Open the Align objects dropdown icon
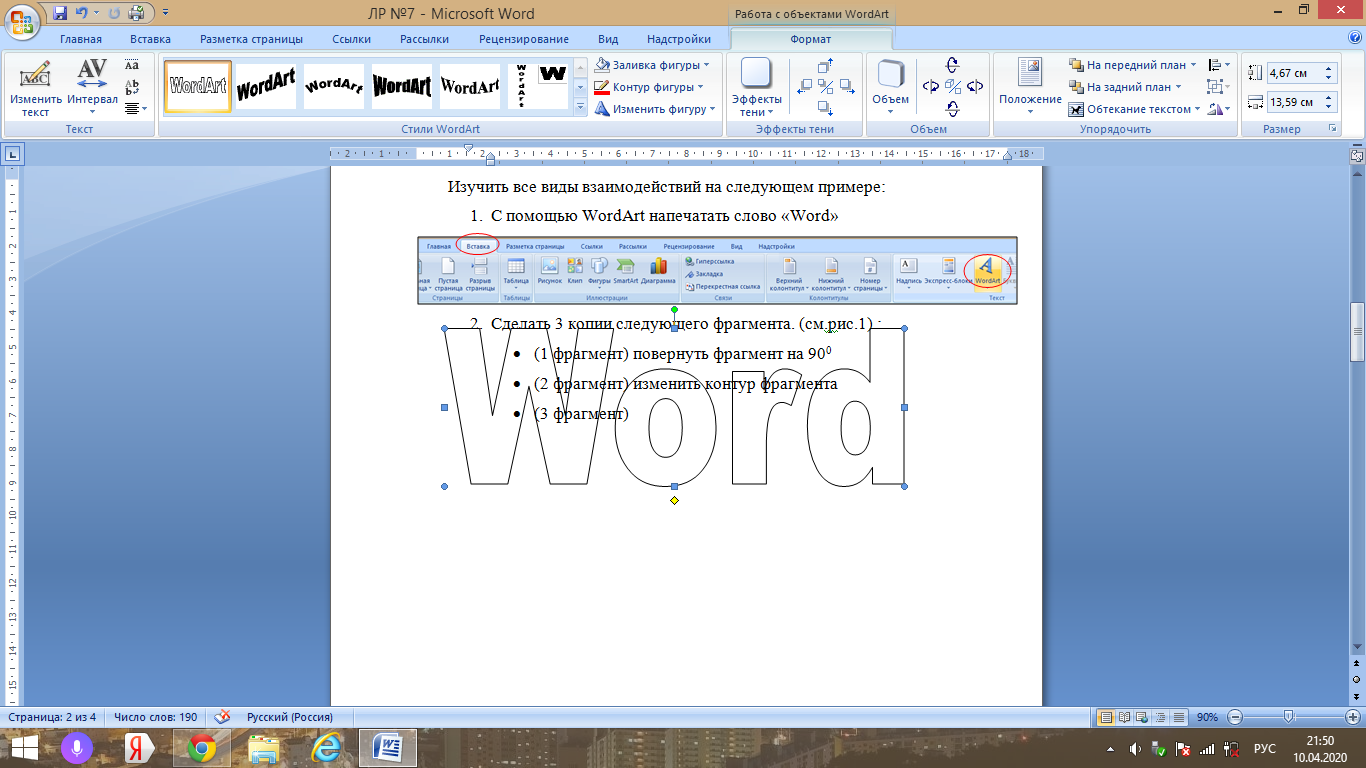The width and height of the screenshot is (1366, 768). [x=1218, y=65]
